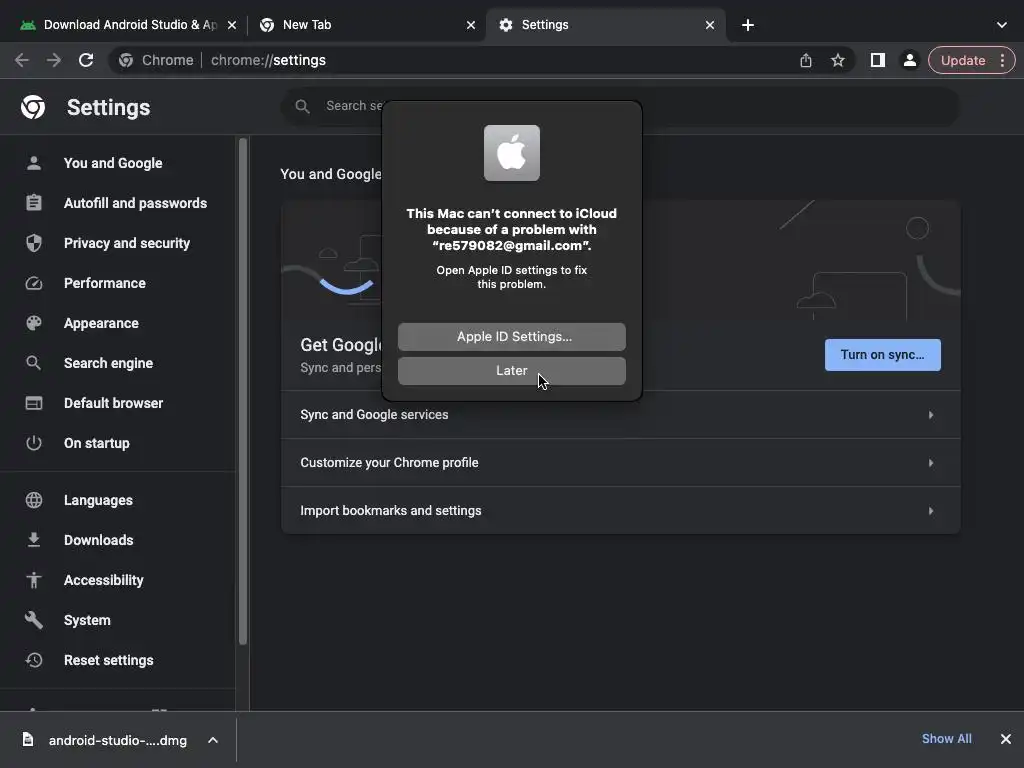1024x768 pixels.
Task: Click the address bar URL chrome://settings
Action: 268,60
